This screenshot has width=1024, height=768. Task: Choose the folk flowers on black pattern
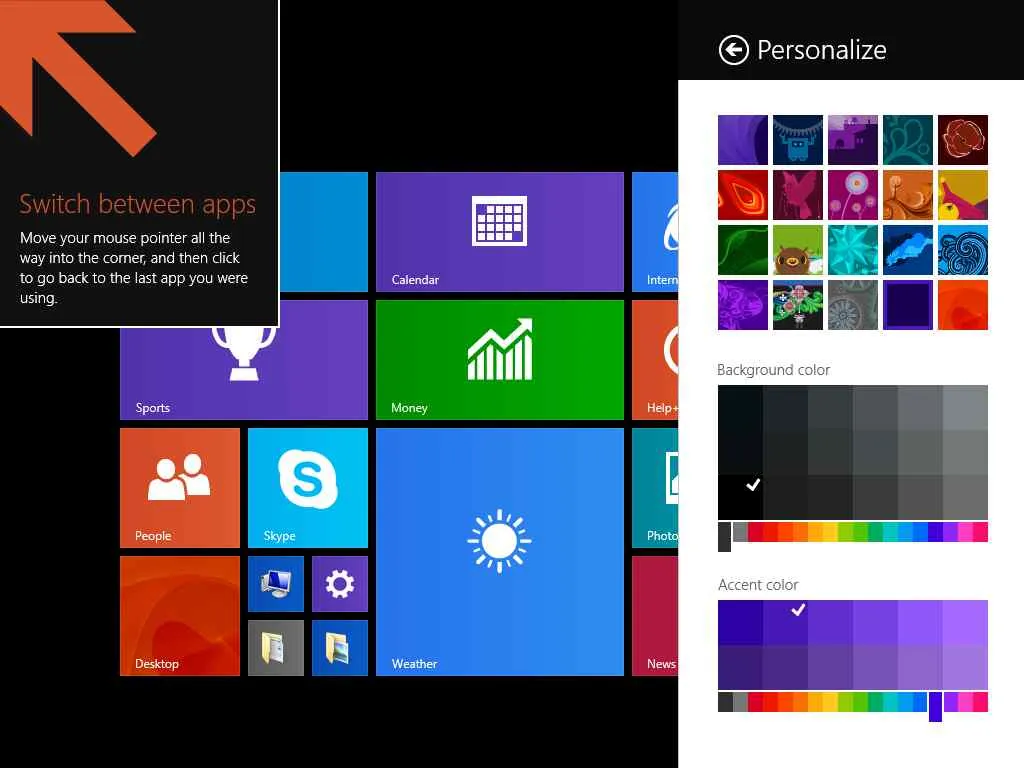[x=797, y=305]
